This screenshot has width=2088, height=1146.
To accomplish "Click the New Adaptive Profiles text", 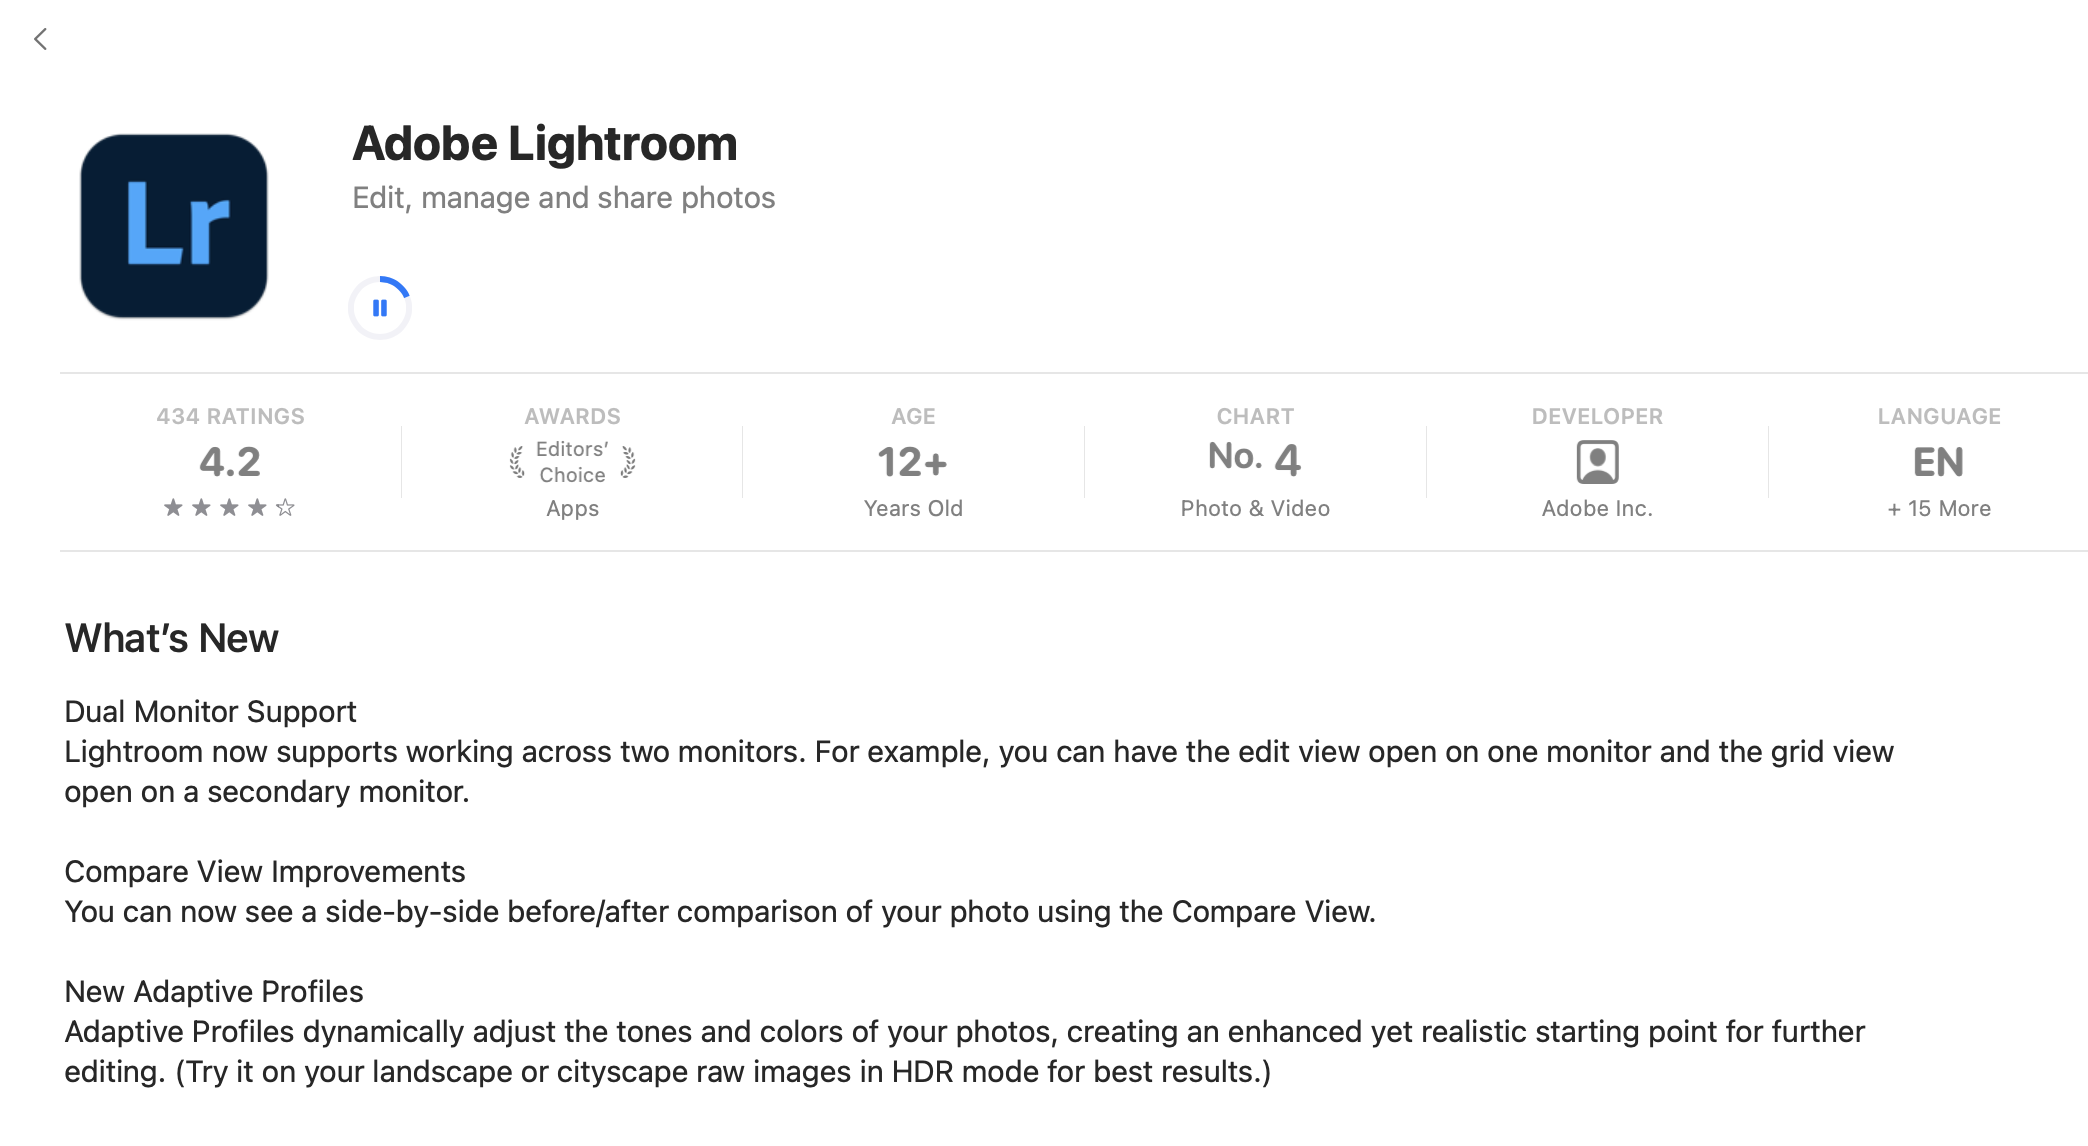I will coord(214,991).
